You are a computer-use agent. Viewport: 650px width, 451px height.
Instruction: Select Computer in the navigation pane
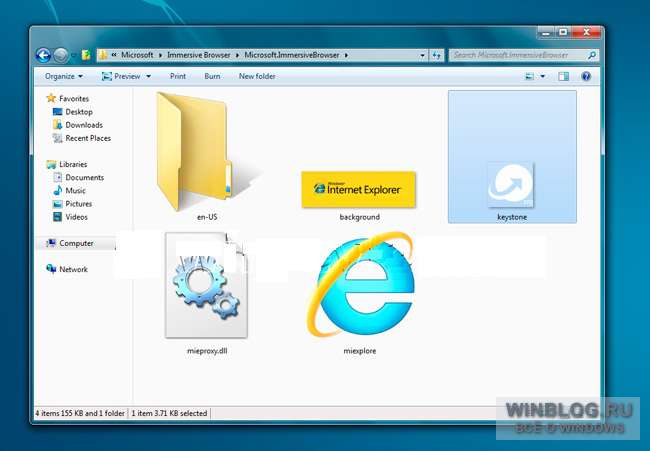tap(76, 243)
